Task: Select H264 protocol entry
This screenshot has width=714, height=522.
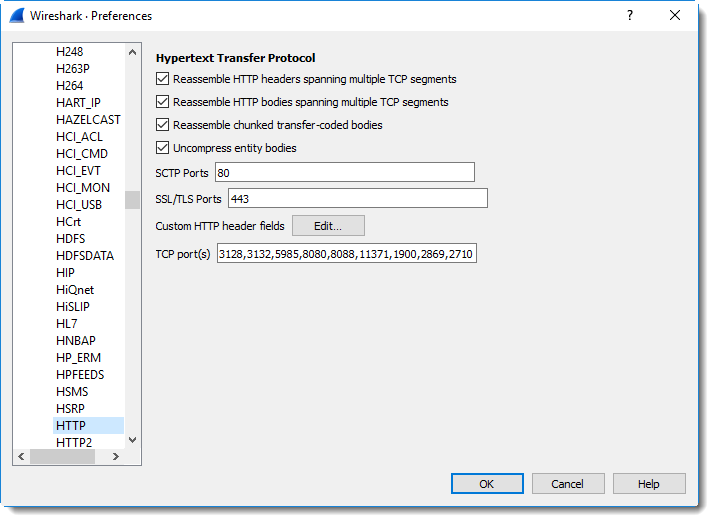Action: [70, 86]
